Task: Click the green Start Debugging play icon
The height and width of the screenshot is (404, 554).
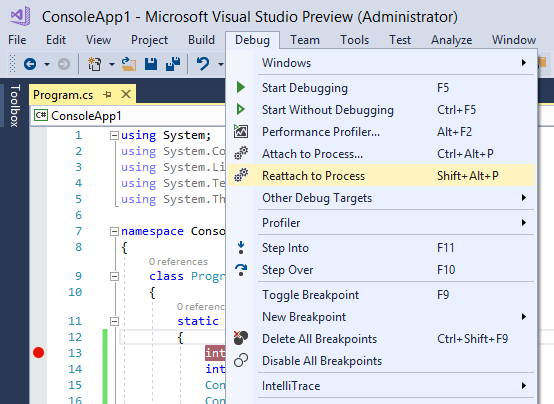Action: [x=241, y=87]
